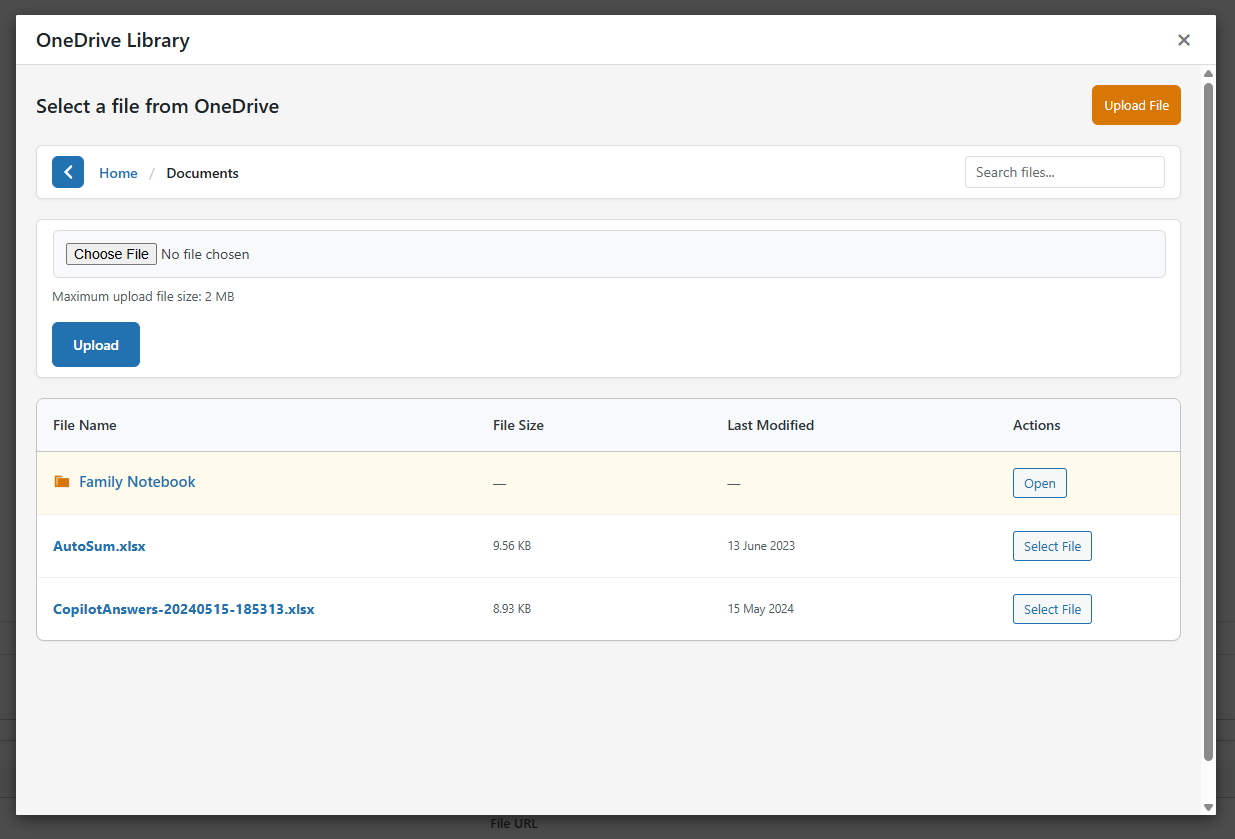1235x839 pixels.
Task: Click the Documents breadcrumb item
Action: tap(202, 172)
